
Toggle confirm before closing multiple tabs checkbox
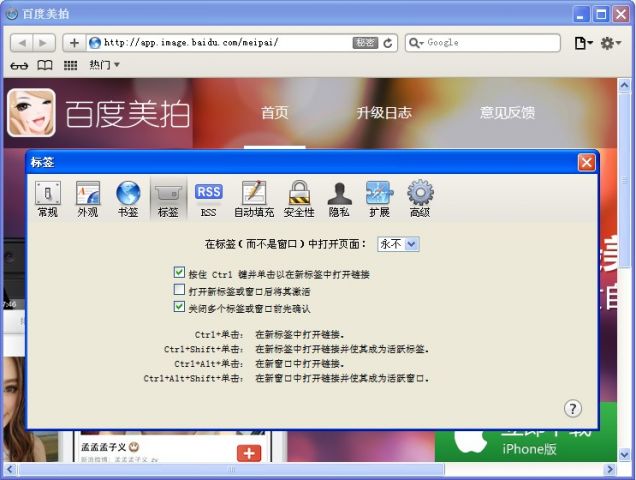pyautogui.click(x=180, y=308)
